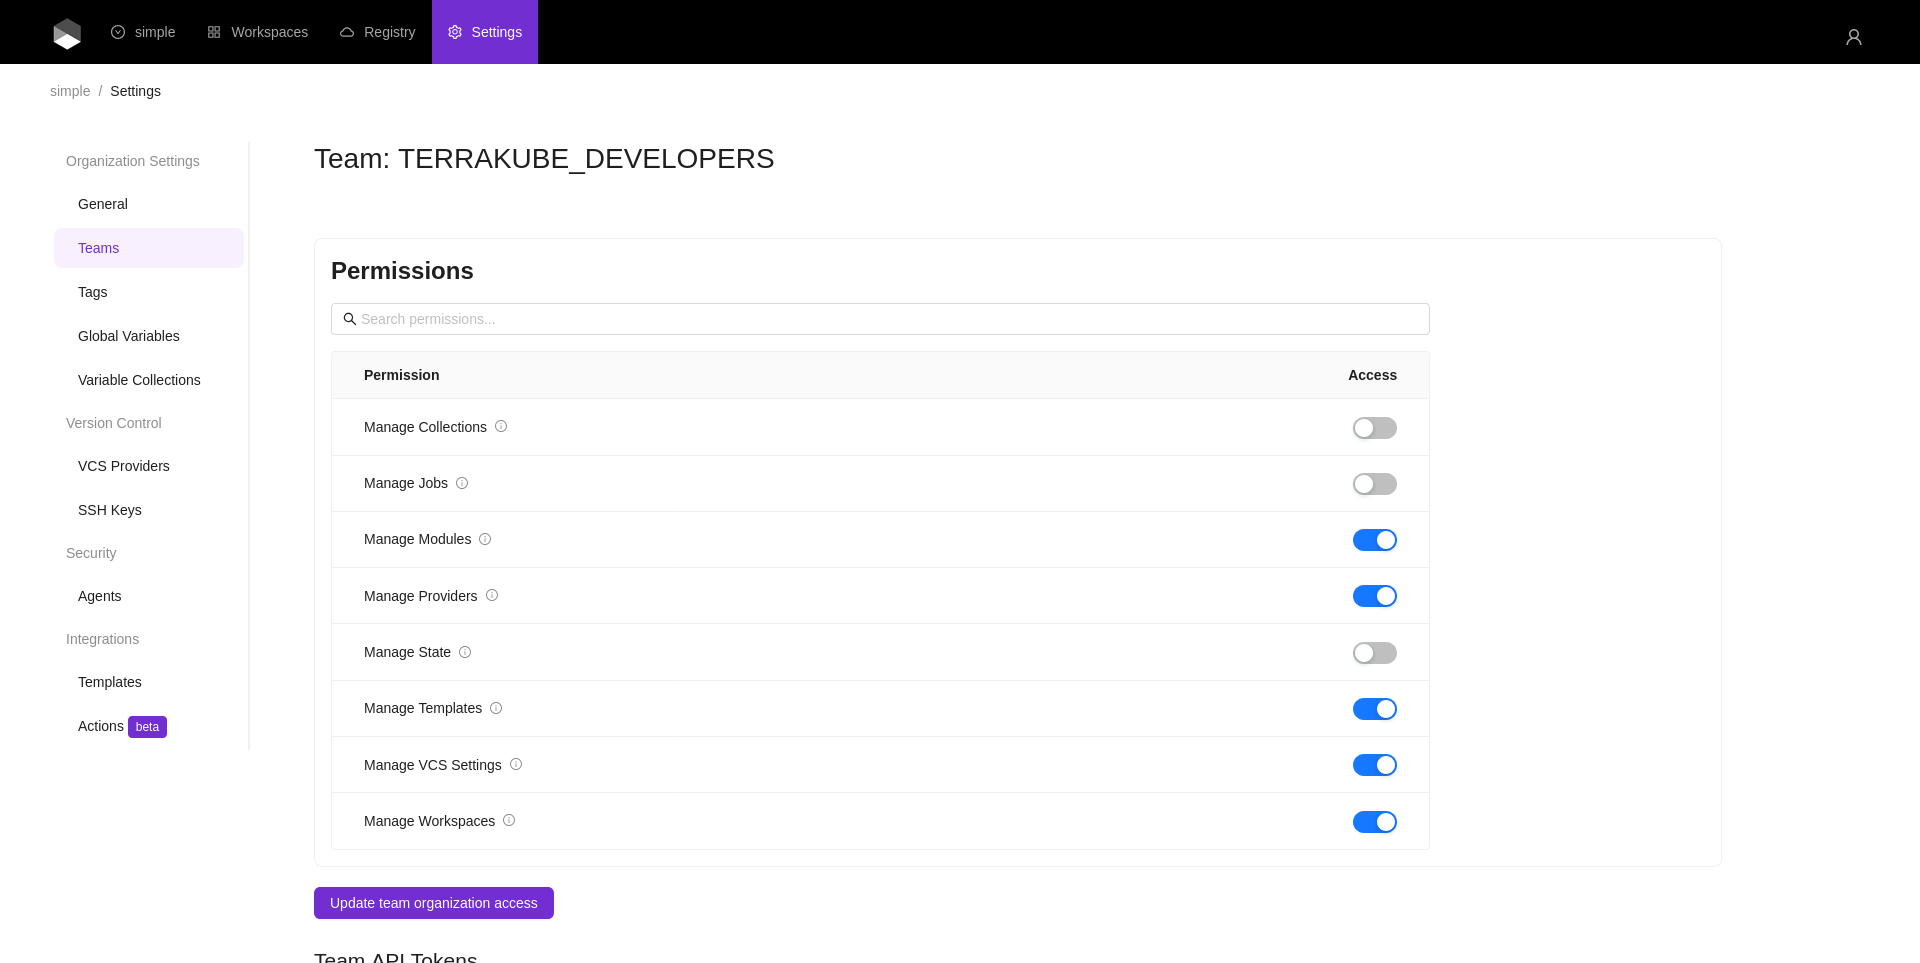
Task: Click info icon beside Manage State
Action: tap(465, 652)
